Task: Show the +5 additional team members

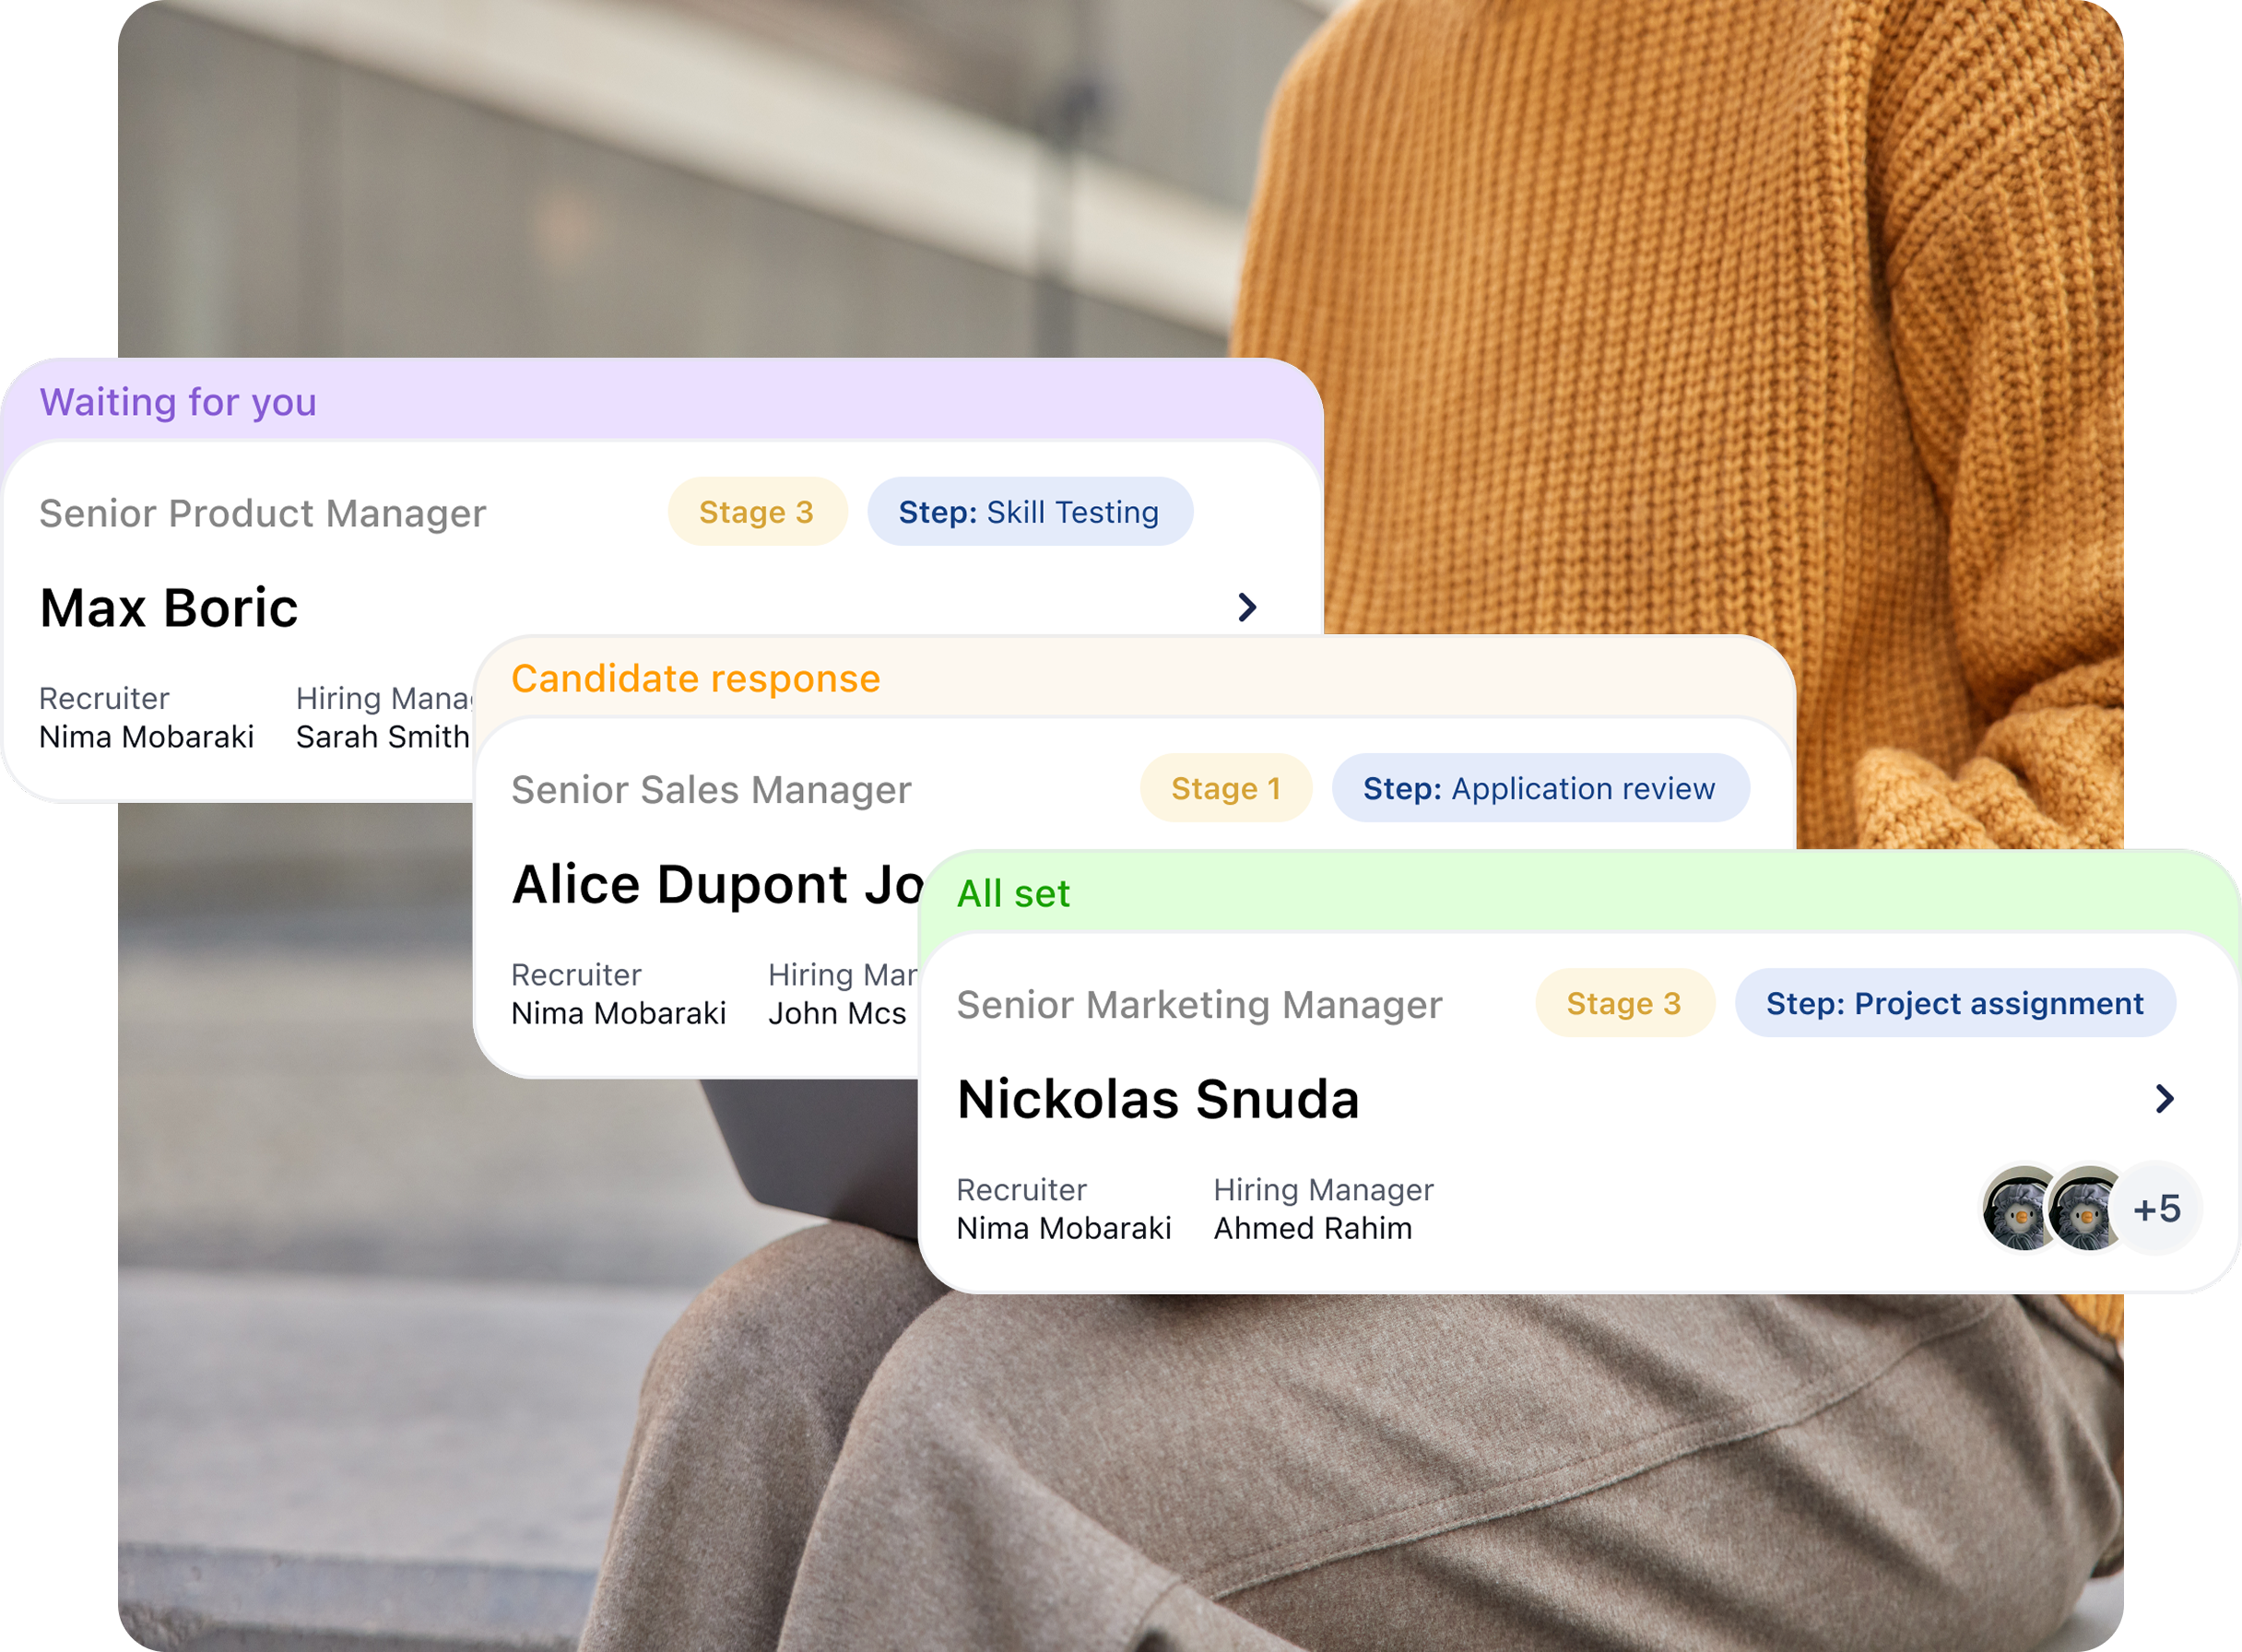Action: (x=2157, y=1209)
